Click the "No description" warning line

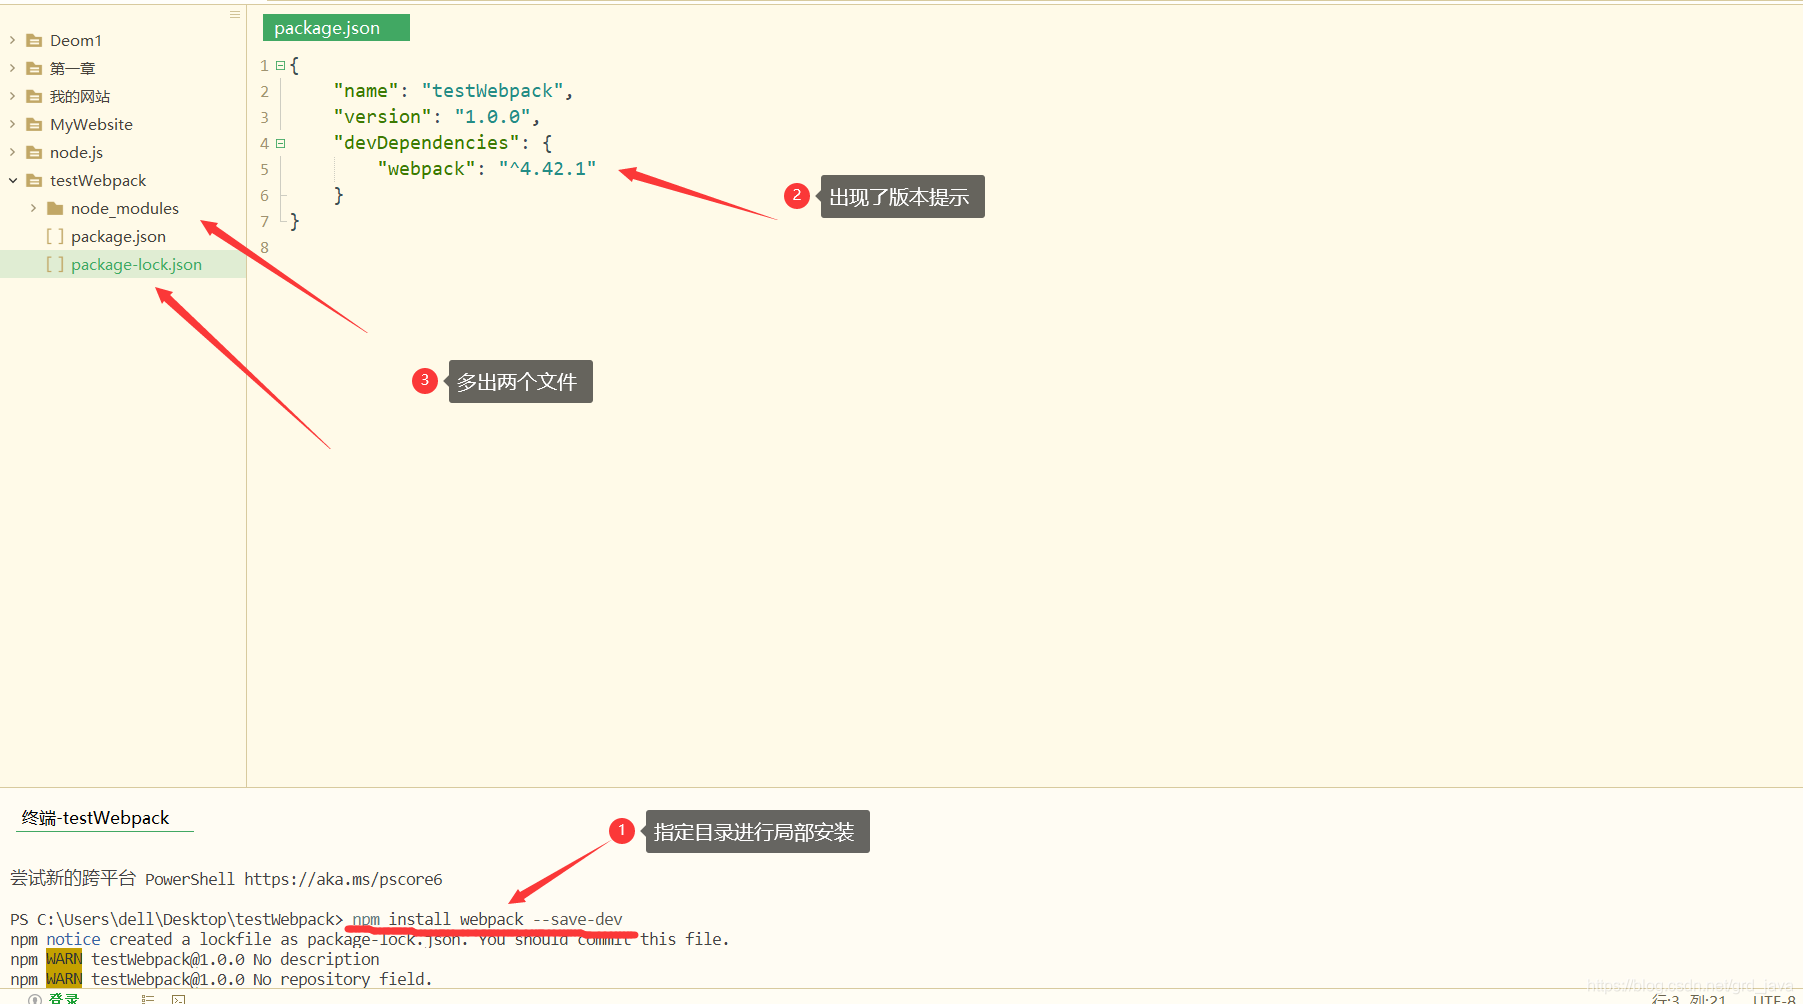195,959
